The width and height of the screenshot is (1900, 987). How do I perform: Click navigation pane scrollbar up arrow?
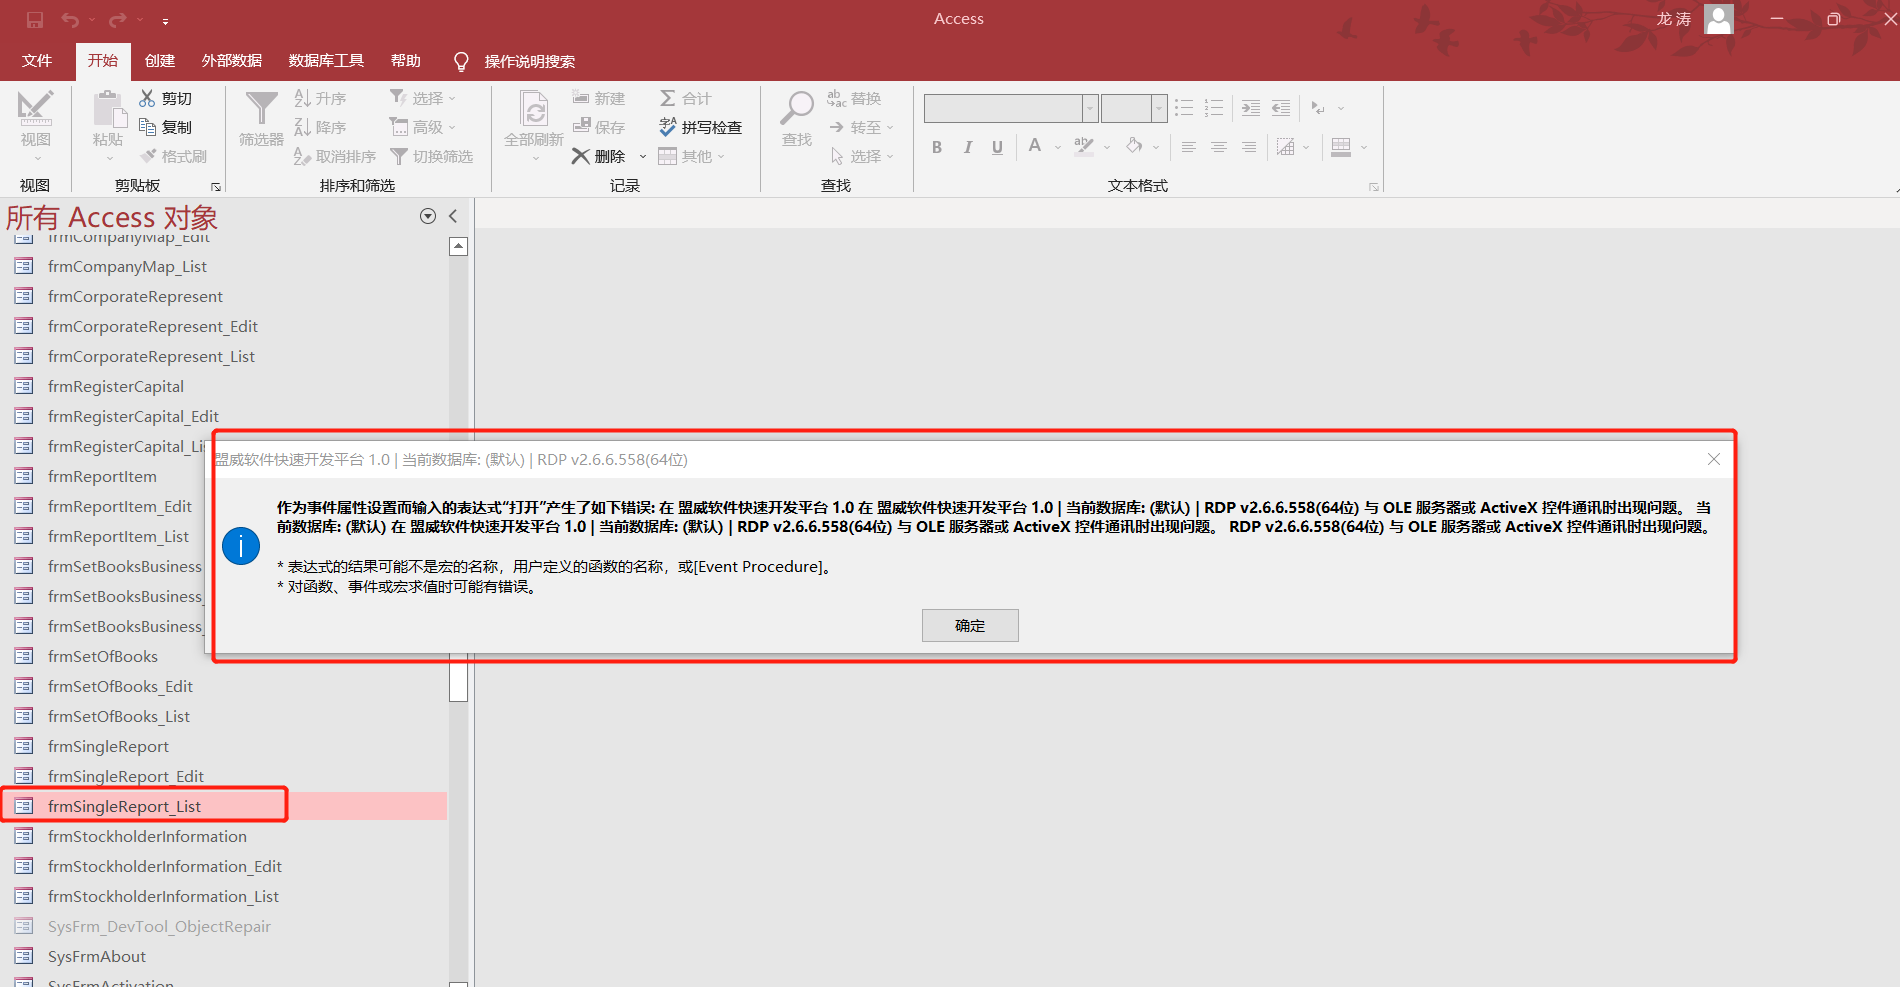tap(459, 246)
